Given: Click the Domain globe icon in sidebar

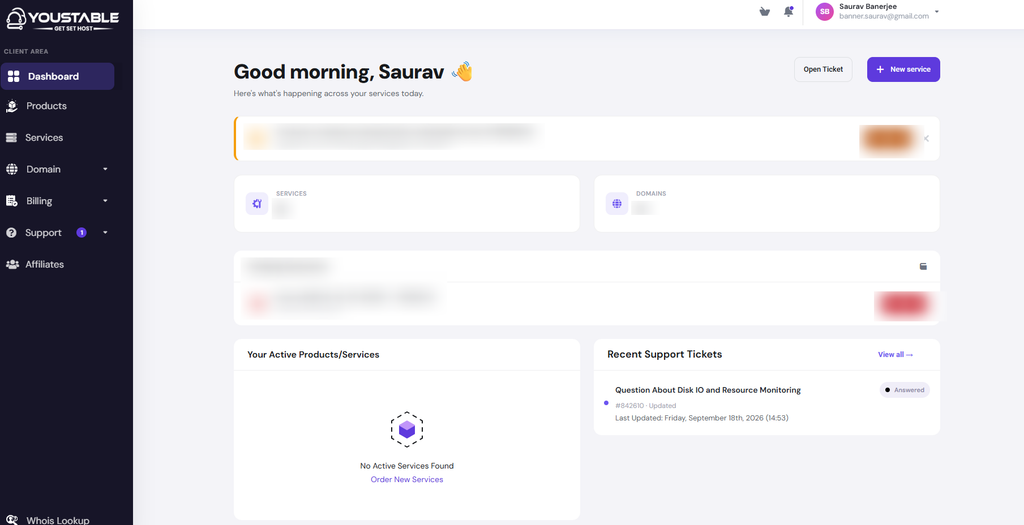Looking at the screenshot, I should click(x=12, y=169).
